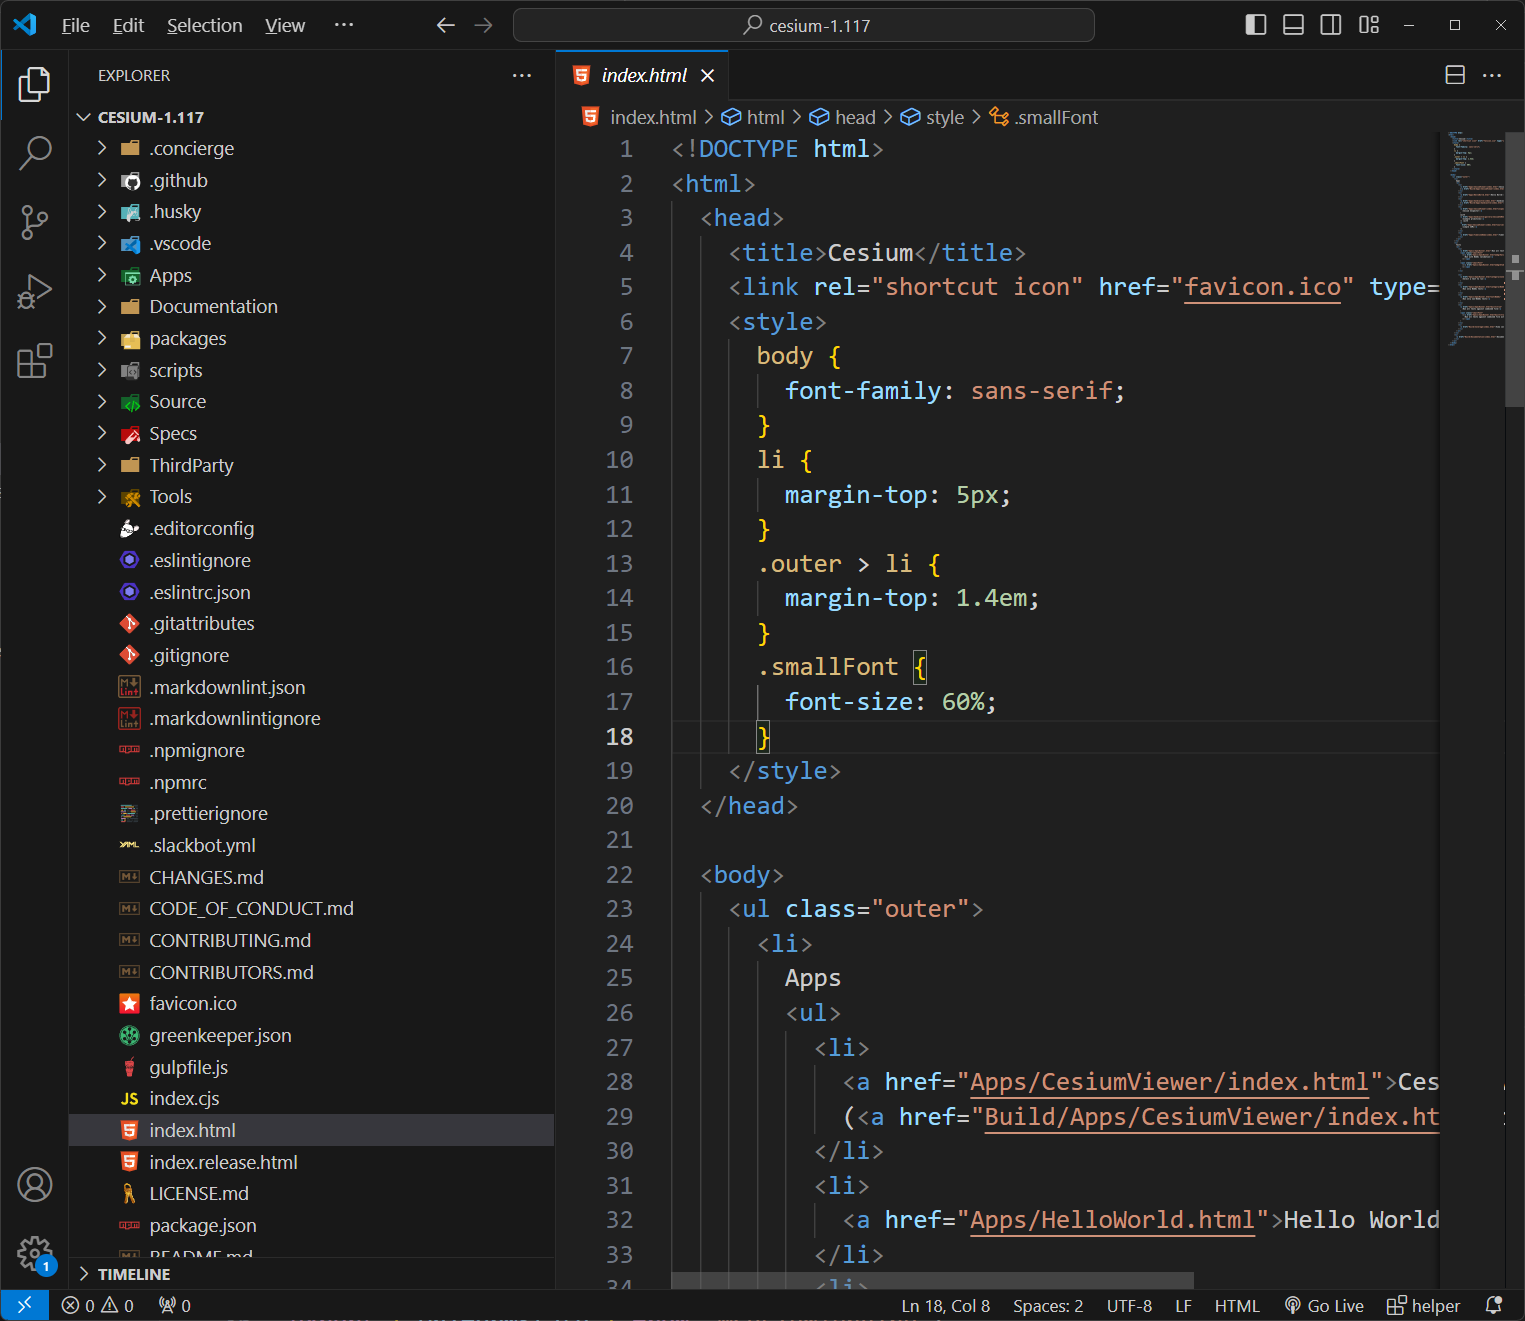This screenshot has width=1525, height=1321.
Task: Click the head breadcrumb item
Action: (x=842, y=117)
